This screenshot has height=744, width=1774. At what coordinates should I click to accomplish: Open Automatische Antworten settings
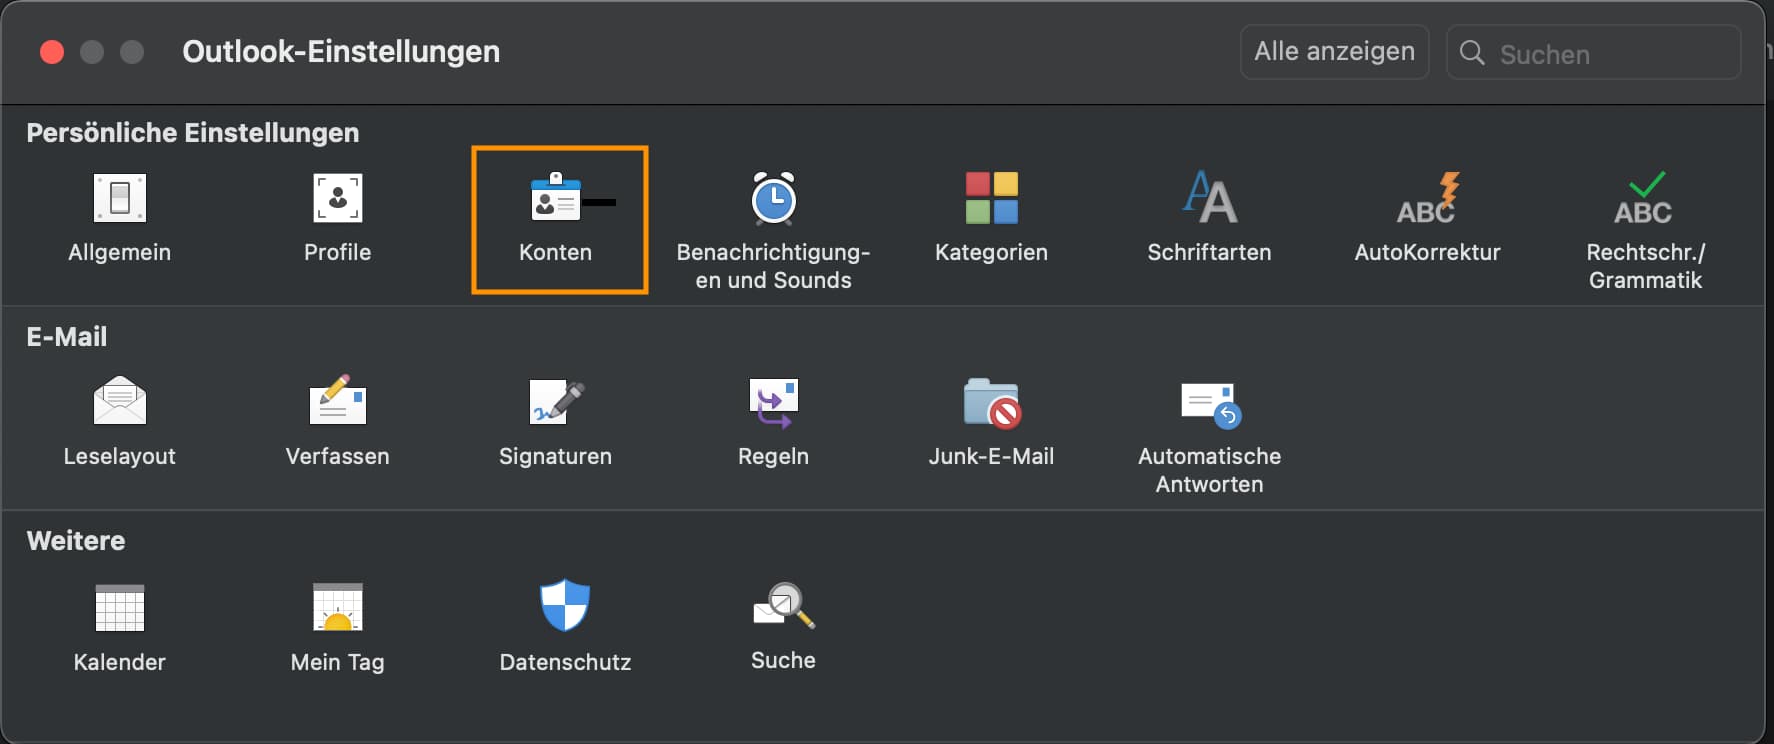pos(1209,404)
